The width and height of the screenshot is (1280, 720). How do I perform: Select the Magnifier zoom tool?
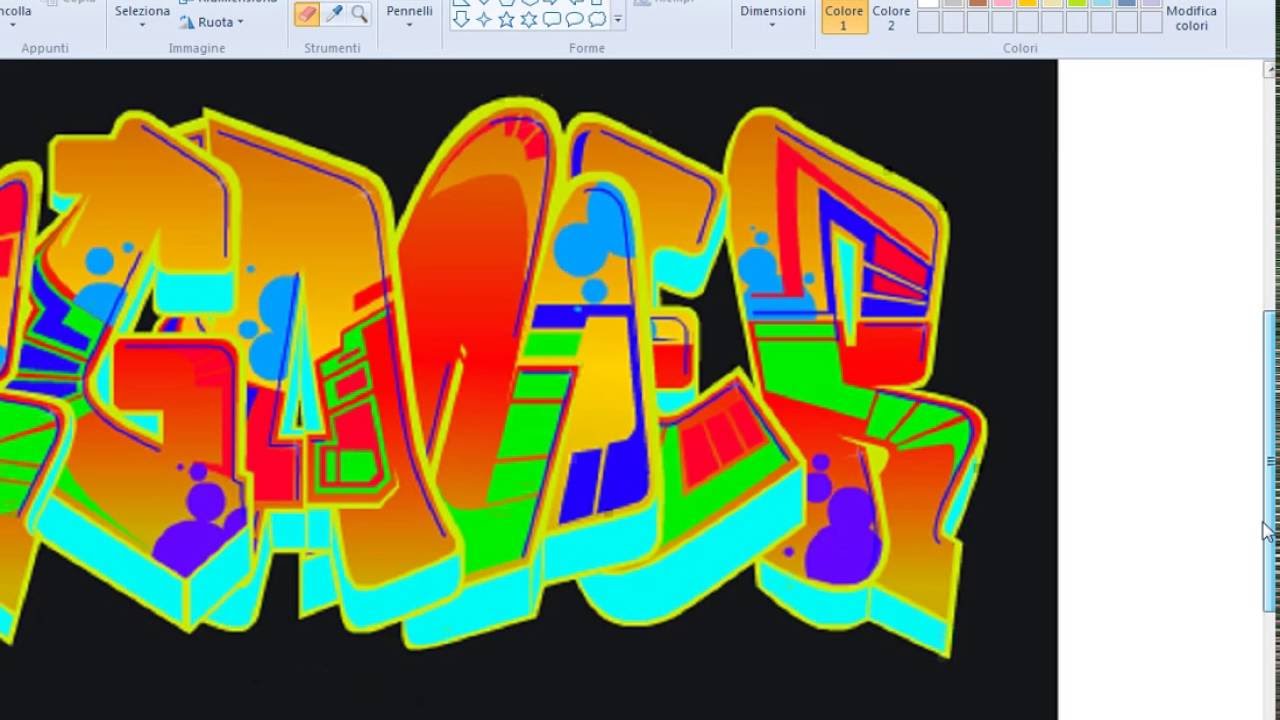tap(359, 14)
